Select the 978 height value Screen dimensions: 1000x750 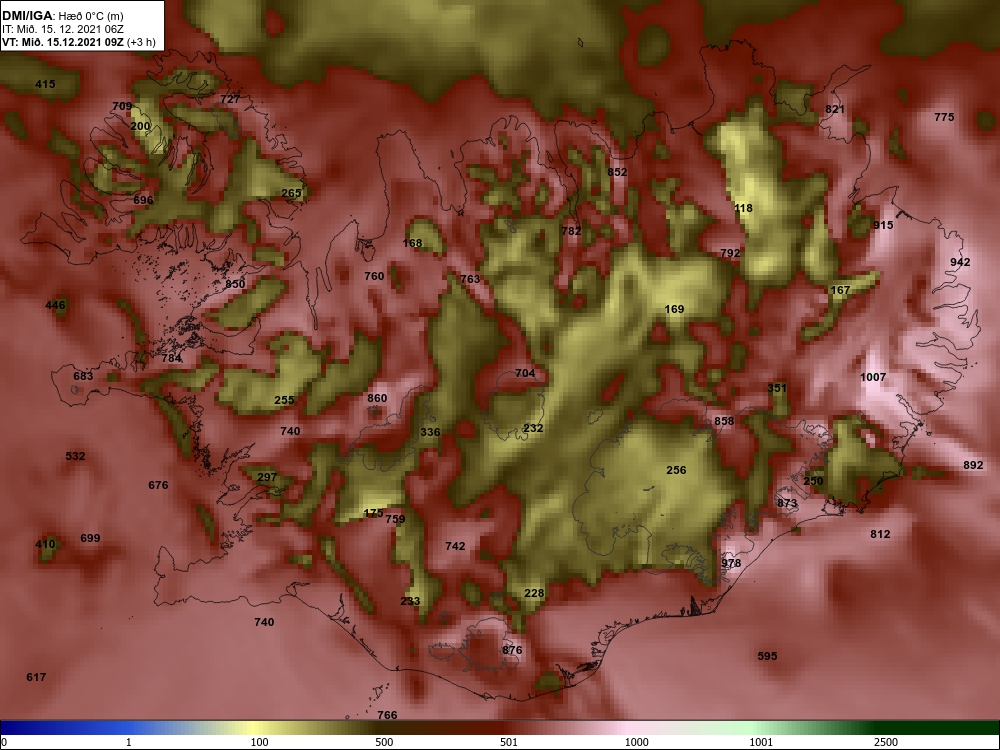click(732, 564)
